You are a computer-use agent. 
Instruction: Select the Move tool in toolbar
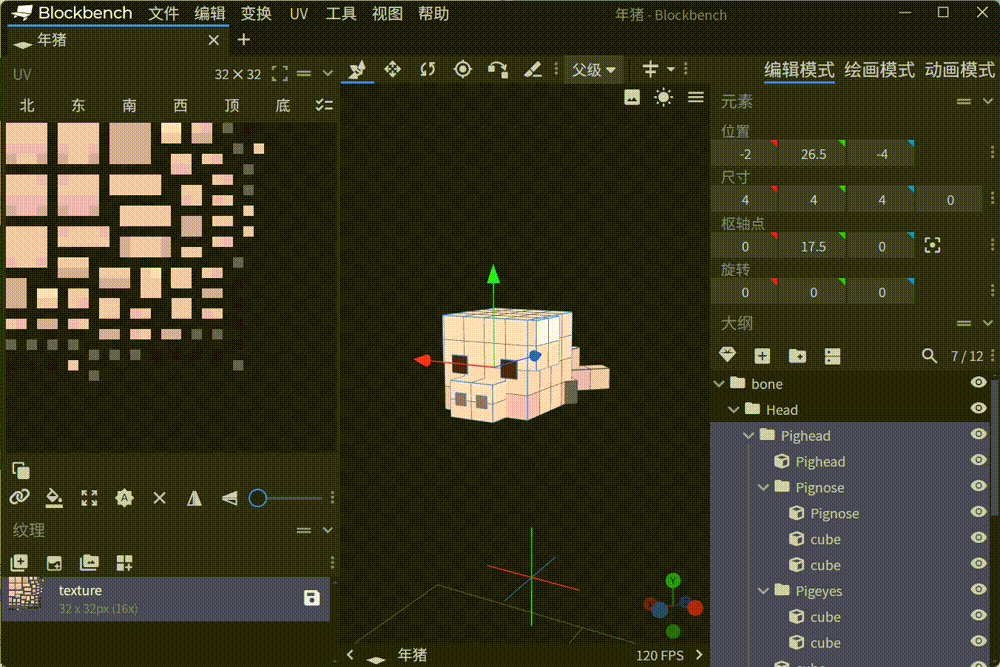pyautogui.click(x=392, y=69)
